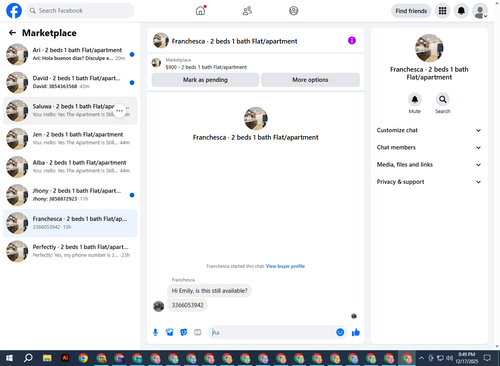
Task: Search in conversation magnifier icon
Action: pos(443,99)
